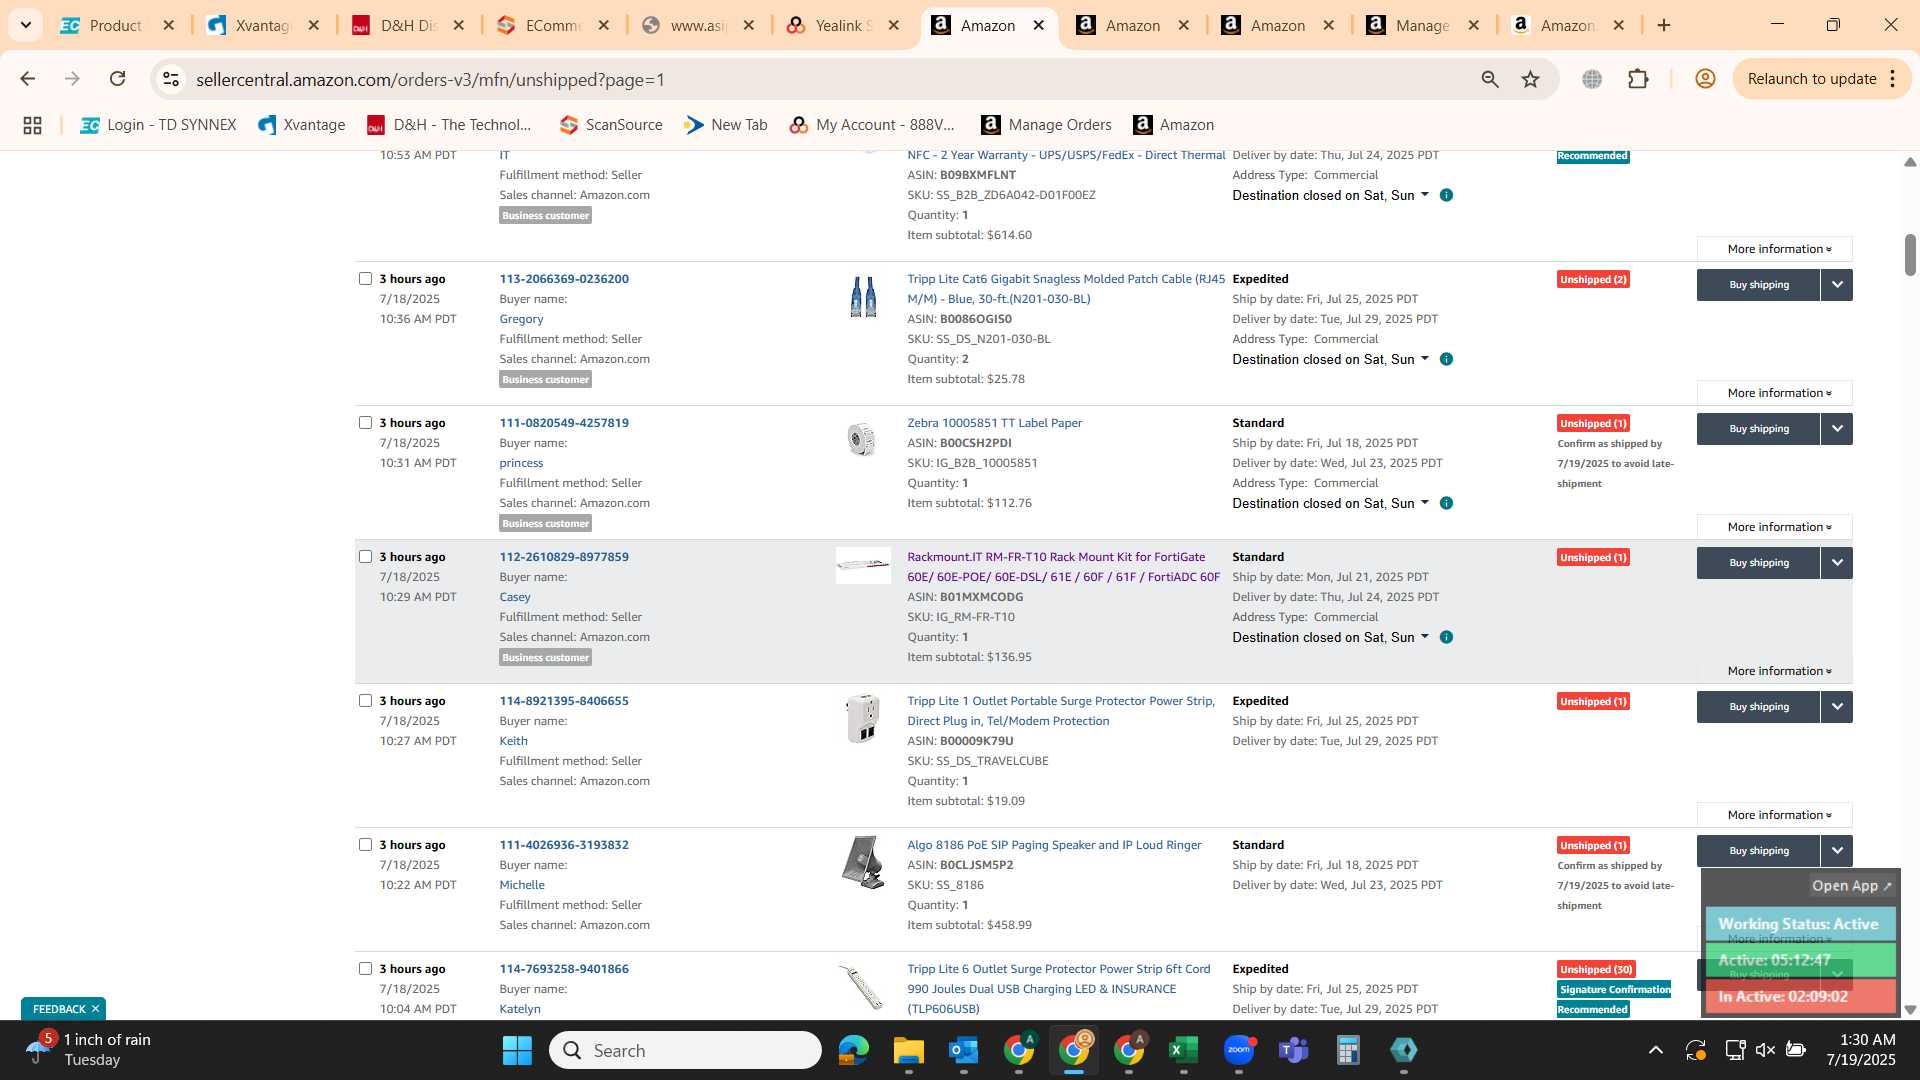Switch to the Xvantage browser tab
Viewport: 1920px width, 1080px height.
[262, 25]
